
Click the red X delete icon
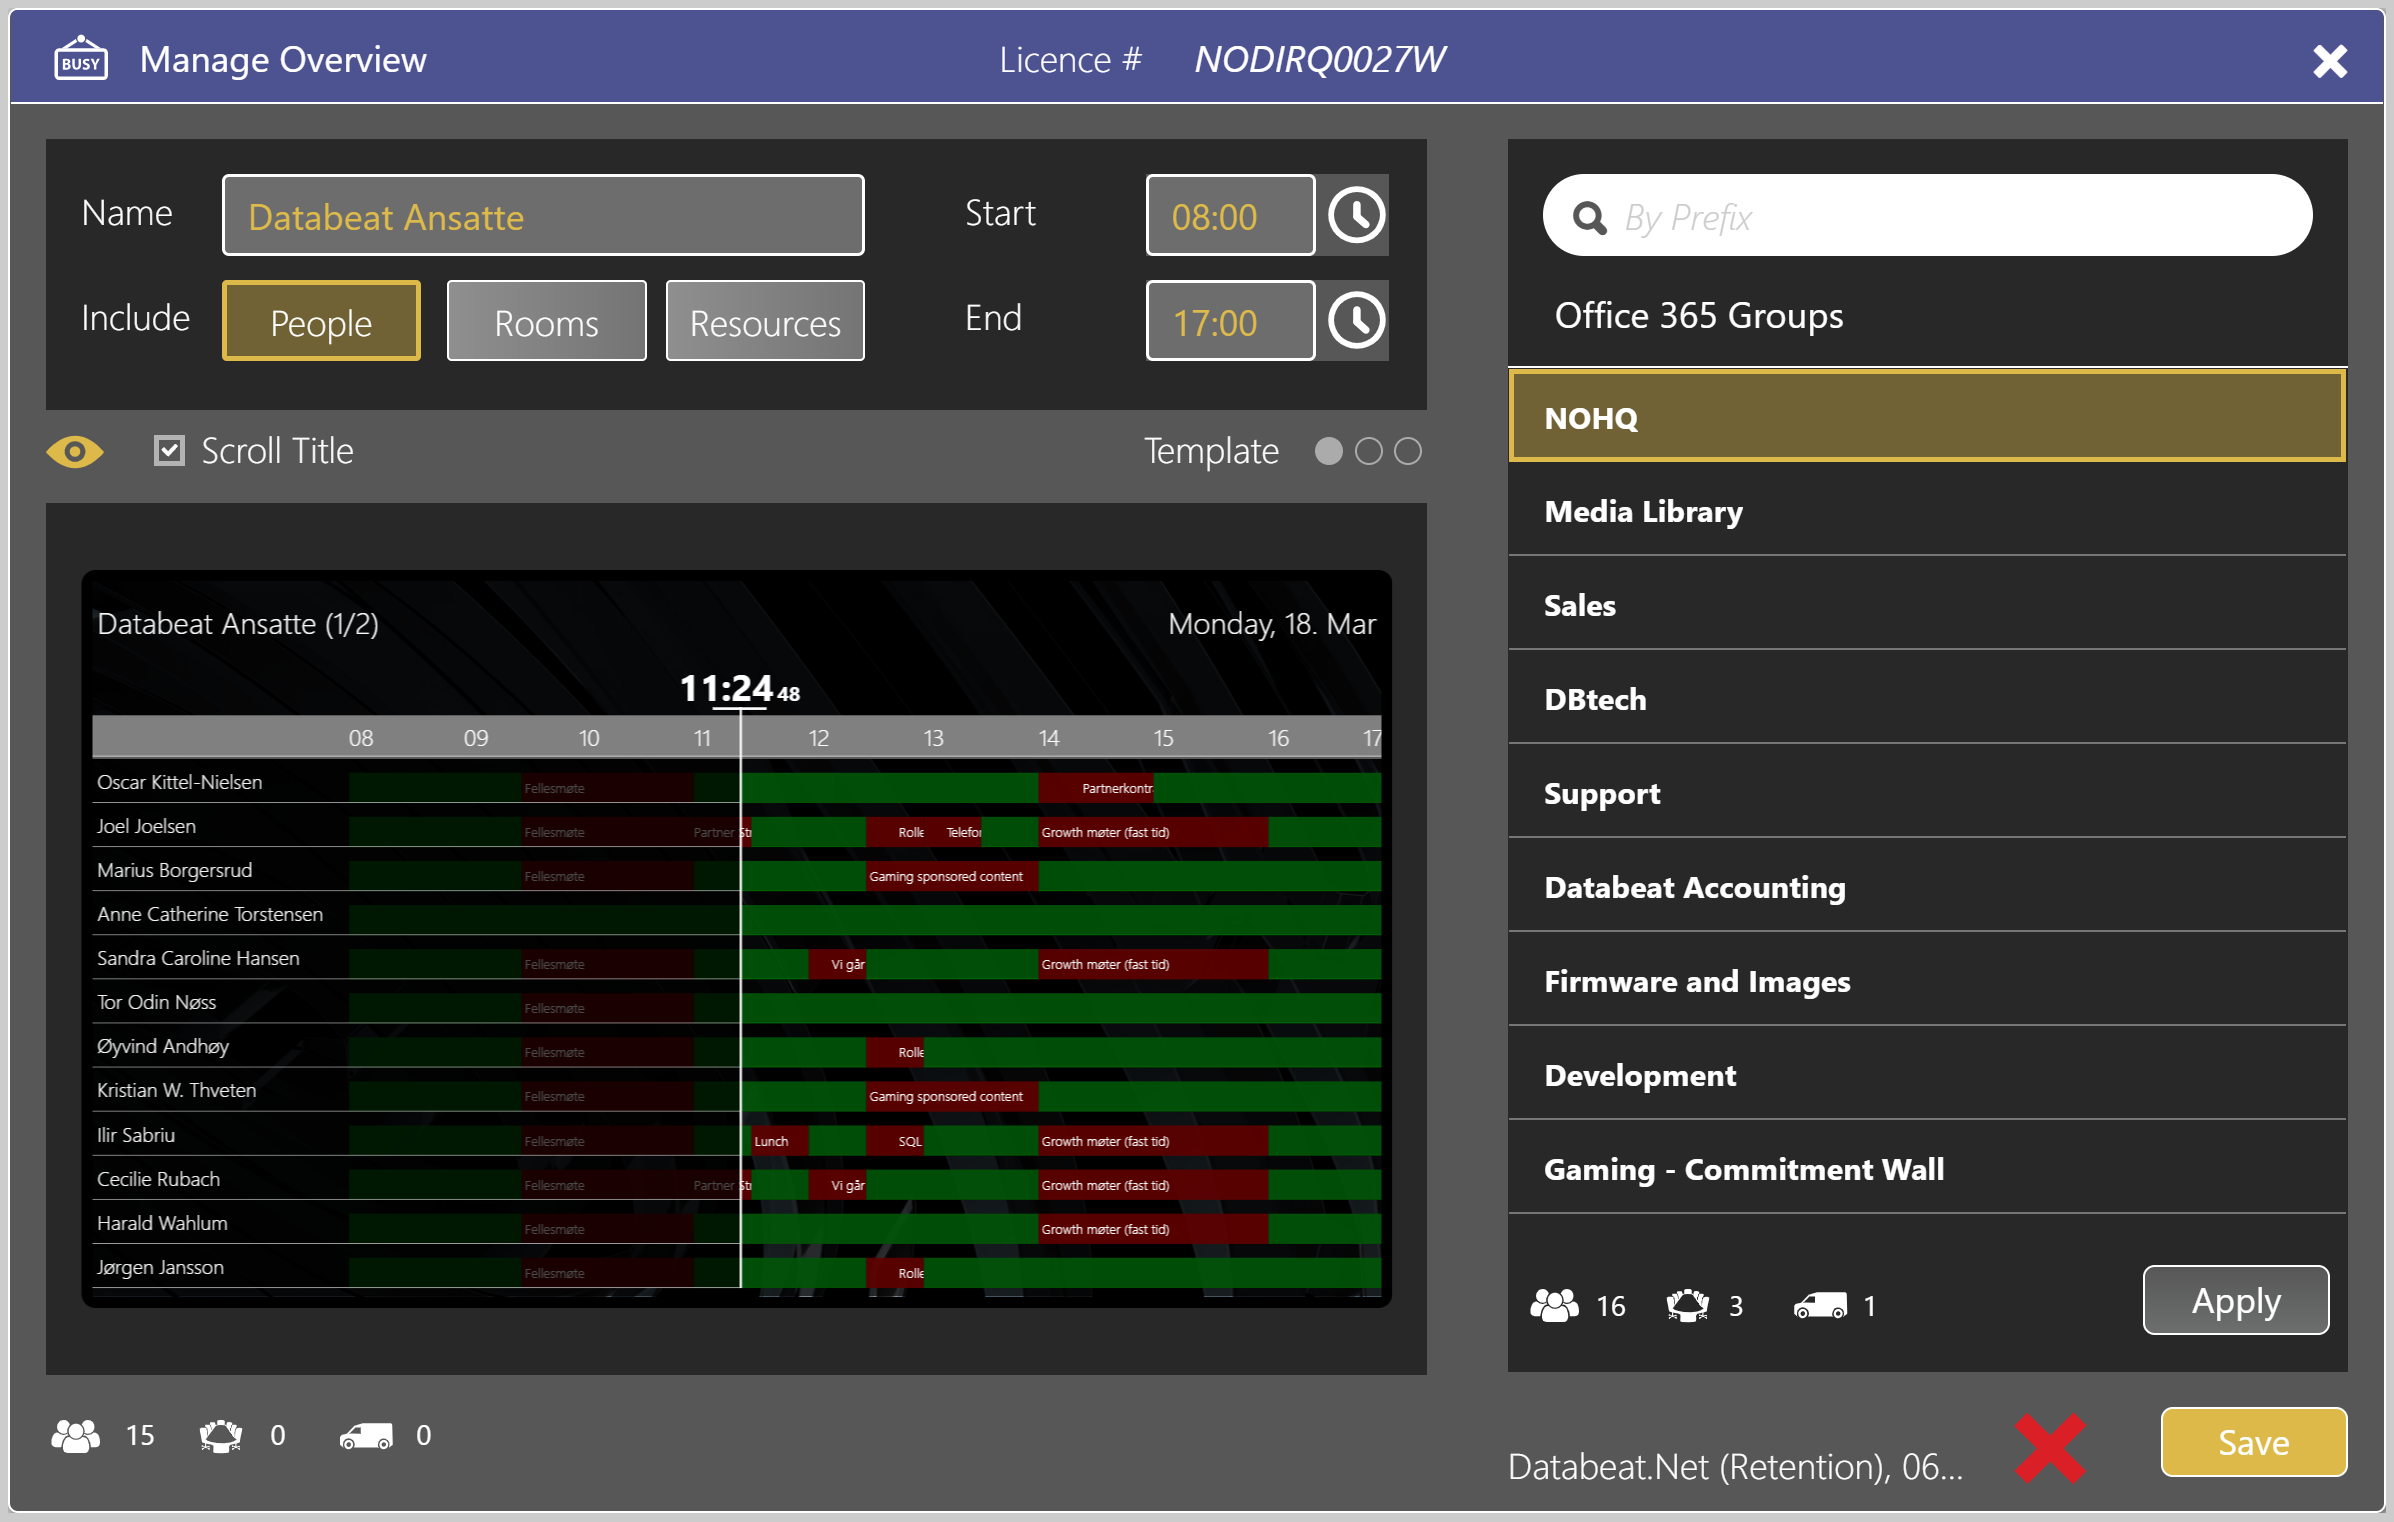(x=2050, y=1449)
